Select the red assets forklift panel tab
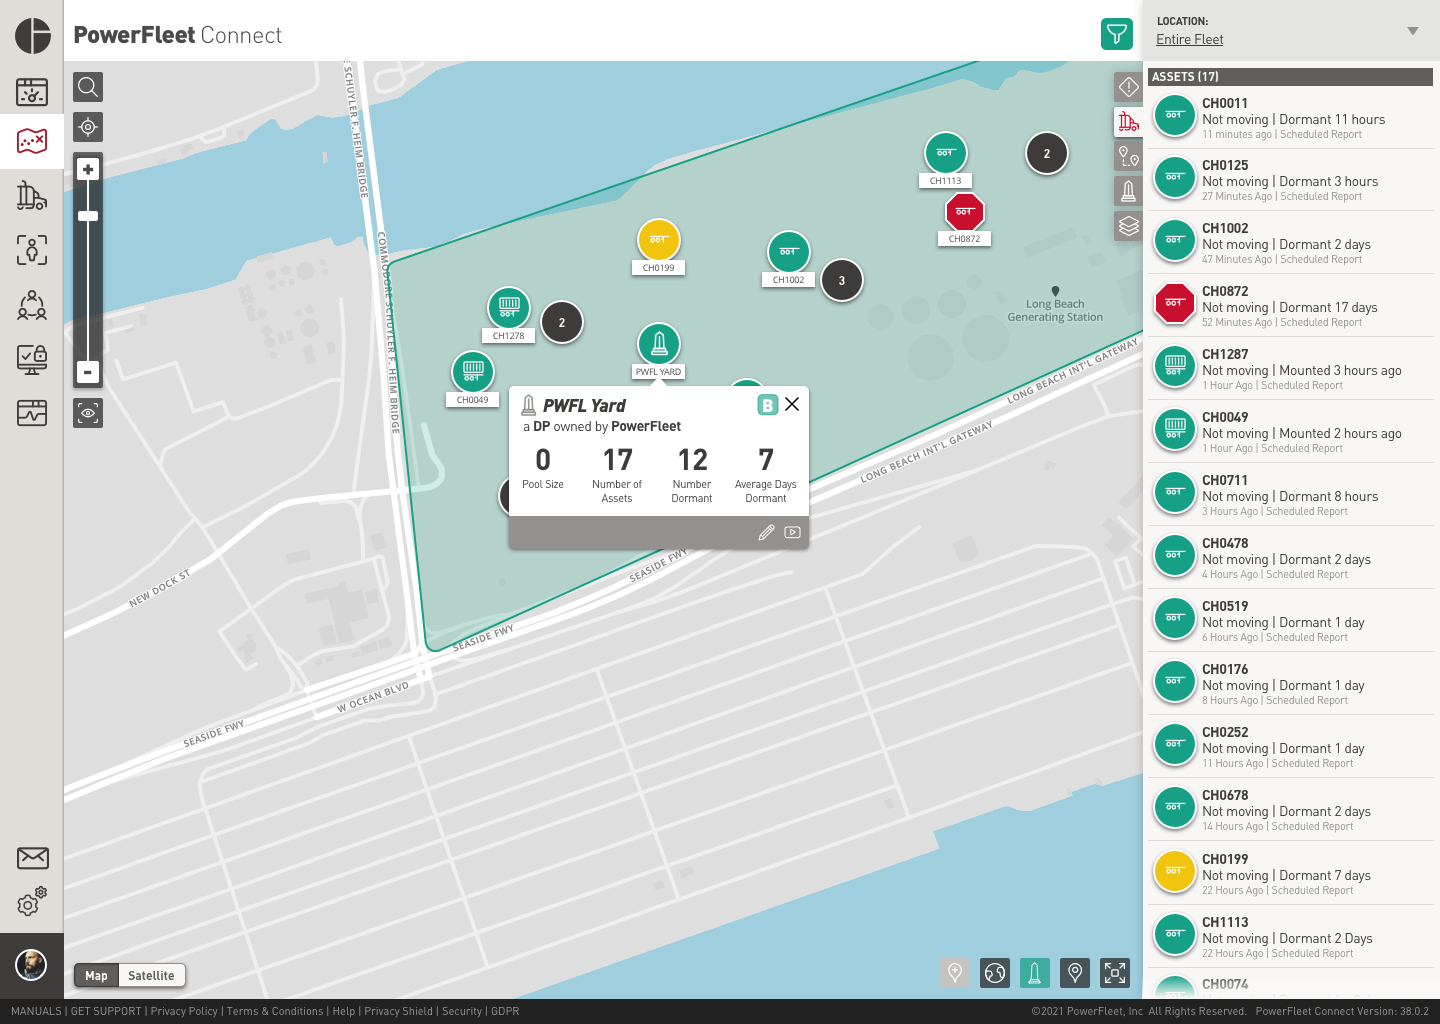Viewport: 1440px width, 1024px height. (x=1129, y=122)
